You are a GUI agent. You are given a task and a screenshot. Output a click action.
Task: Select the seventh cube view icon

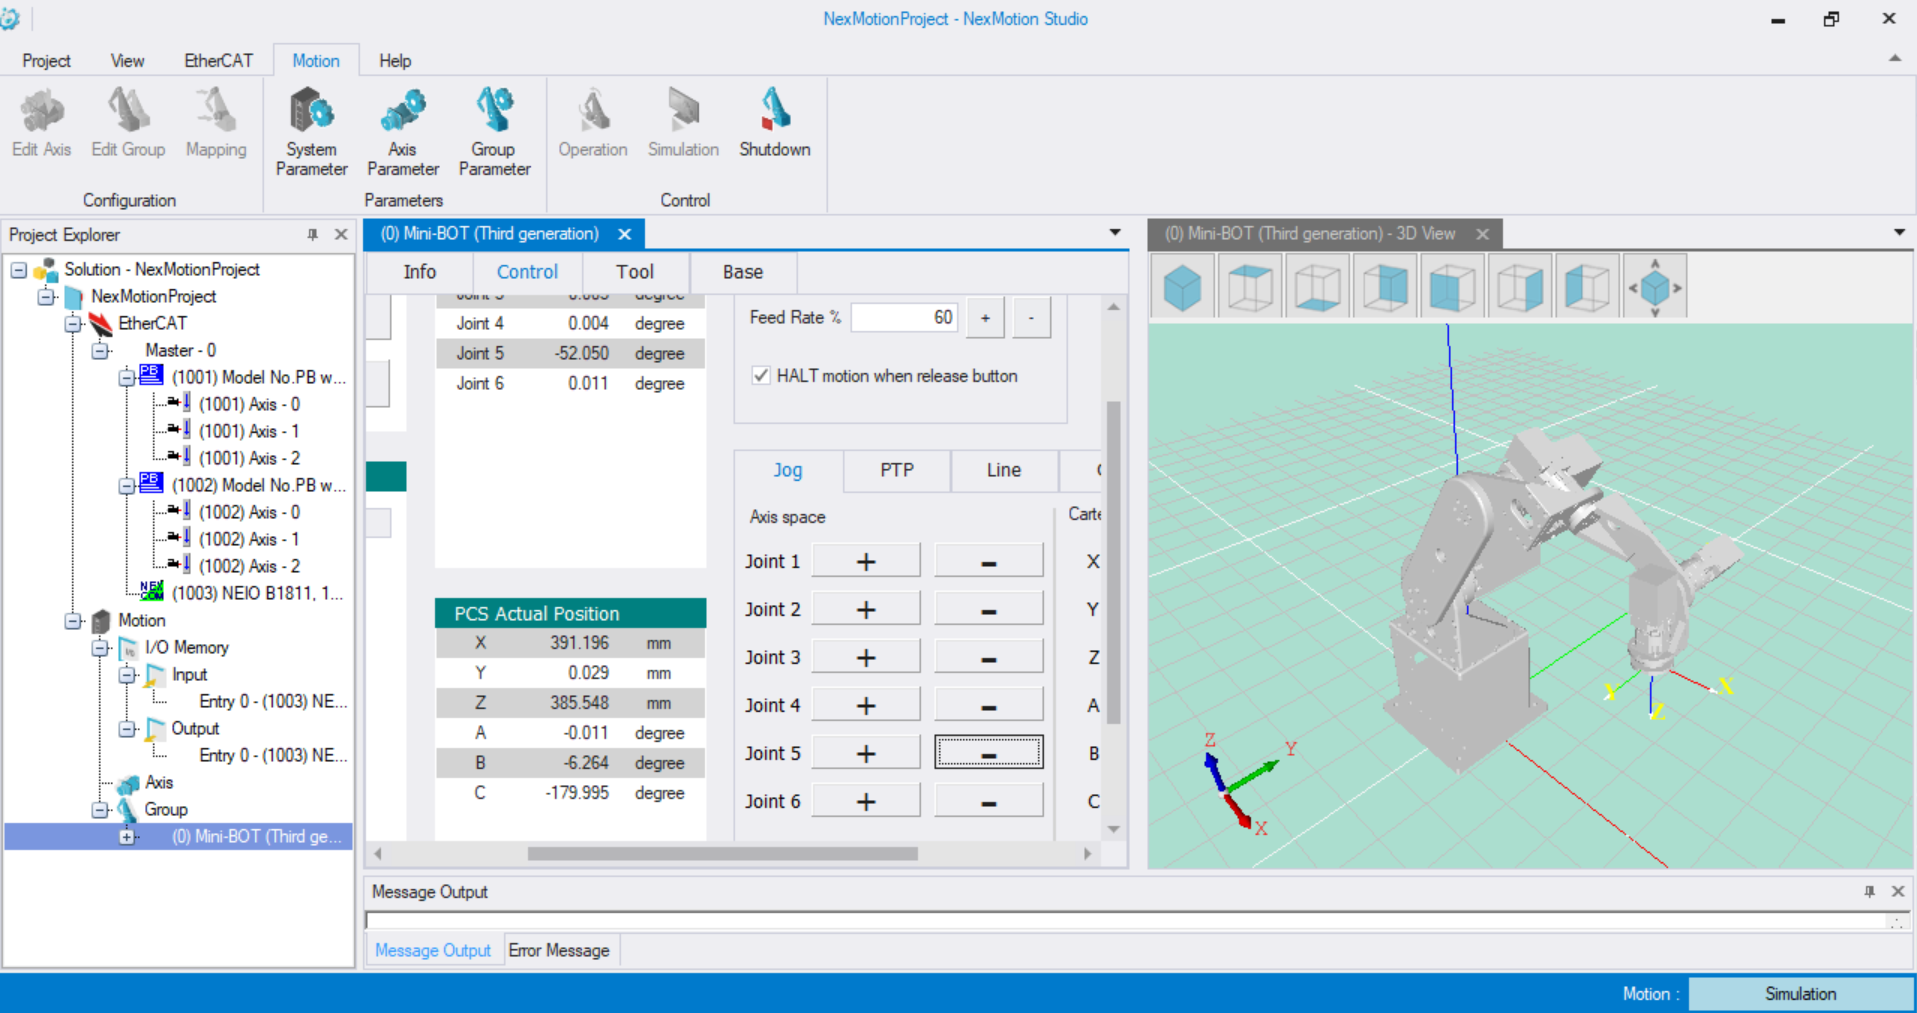(x=1587, y=287)
